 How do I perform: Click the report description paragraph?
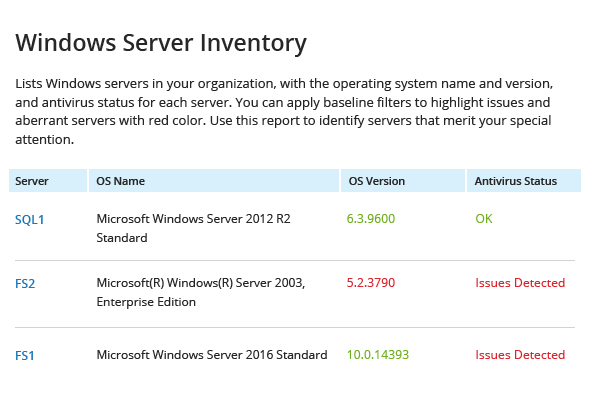[284, 111]
